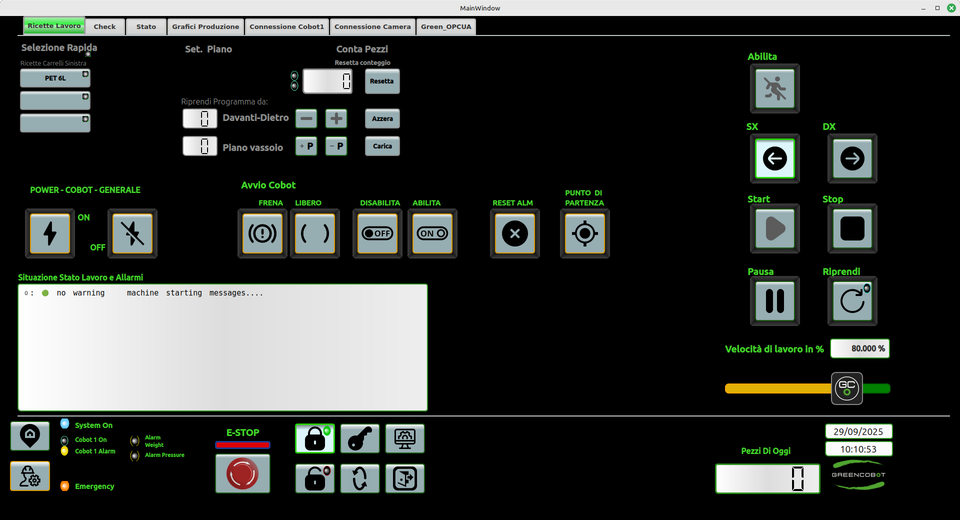Click the green end of the speed slider
Viewport: 960px width, 520px height.
(x=877, y=388)
